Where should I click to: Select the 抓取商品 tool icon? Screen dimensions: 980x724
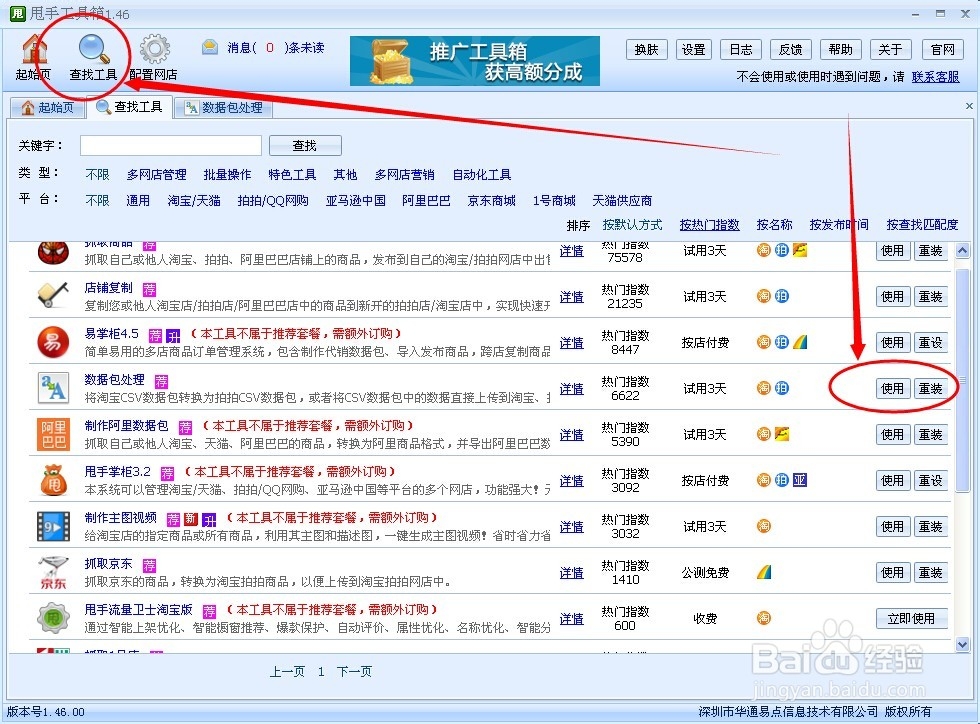pos(52,251)
